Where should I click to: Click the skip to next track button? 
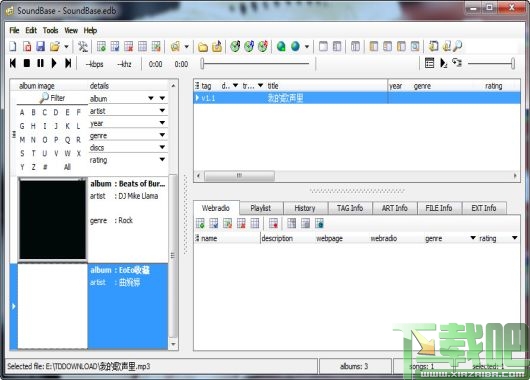(x=68, y=63)
